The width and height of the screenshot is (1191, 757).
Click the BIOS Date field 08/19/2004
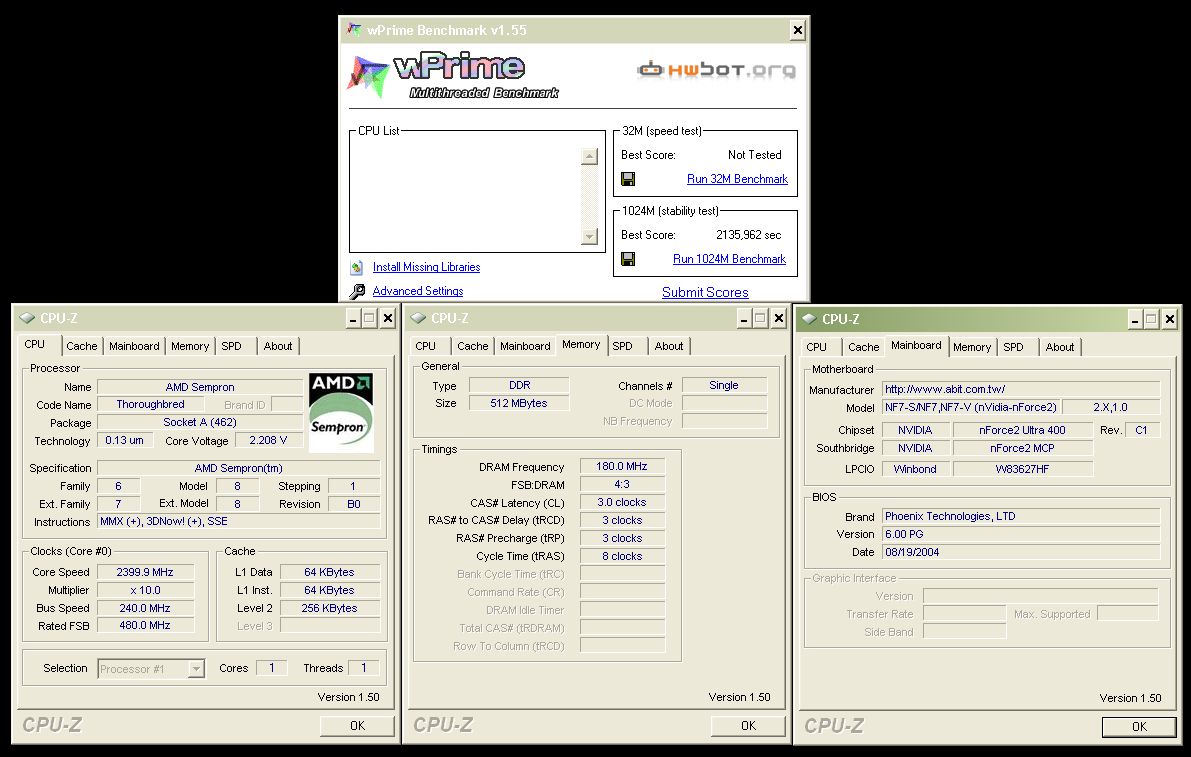tap(1021, 552)
